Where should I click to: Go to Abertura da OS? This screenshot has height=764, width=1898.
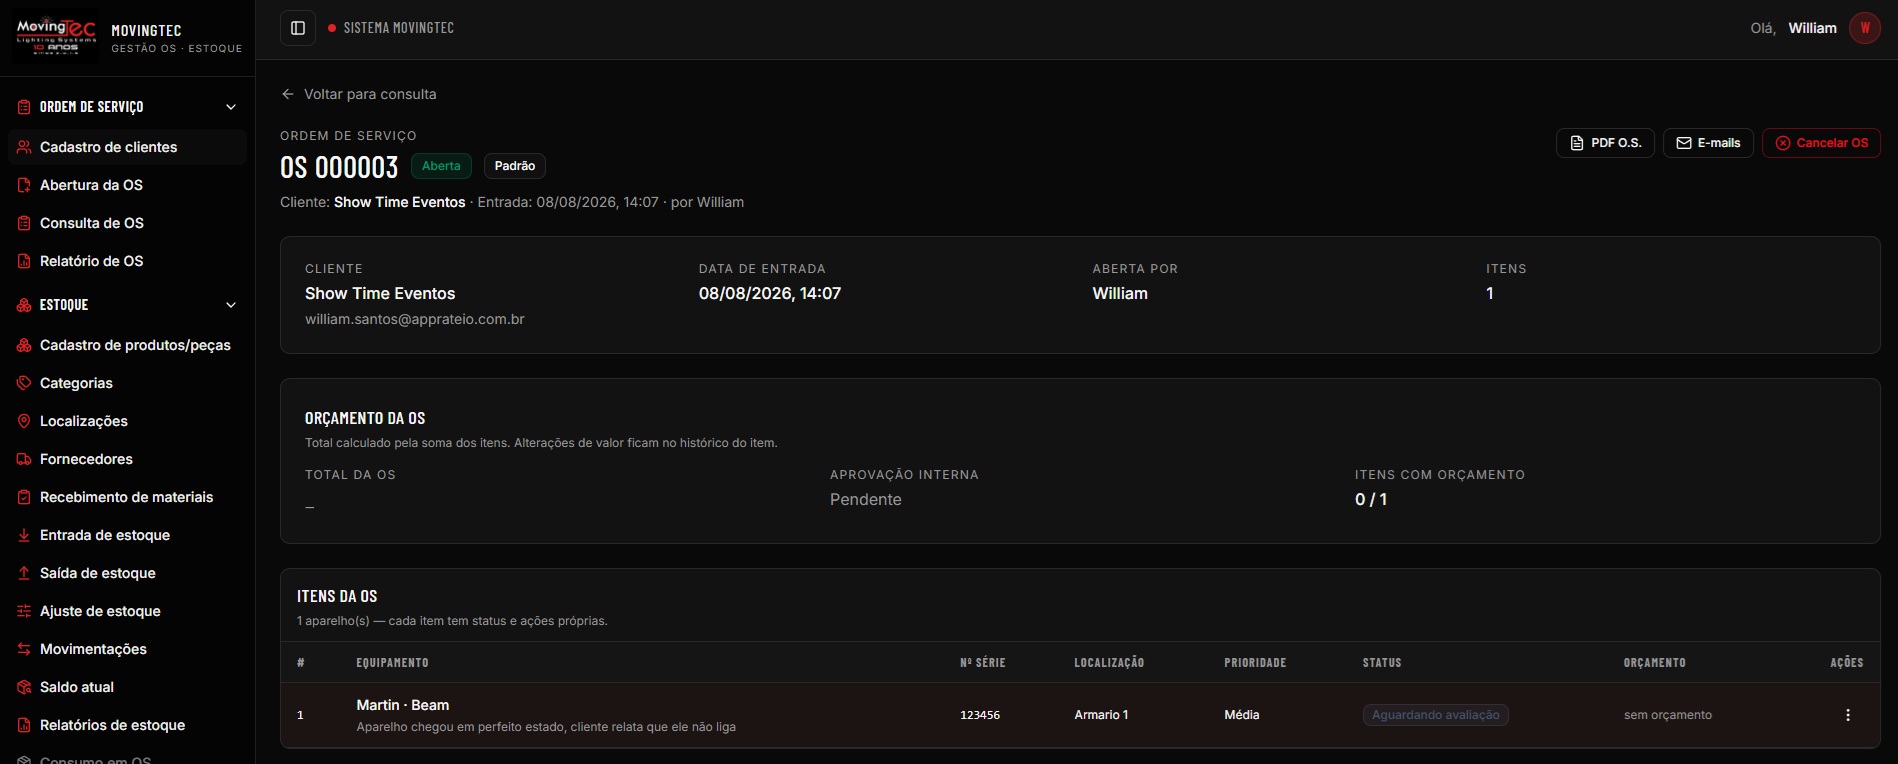pyautogui.click(x=127, y=185)
